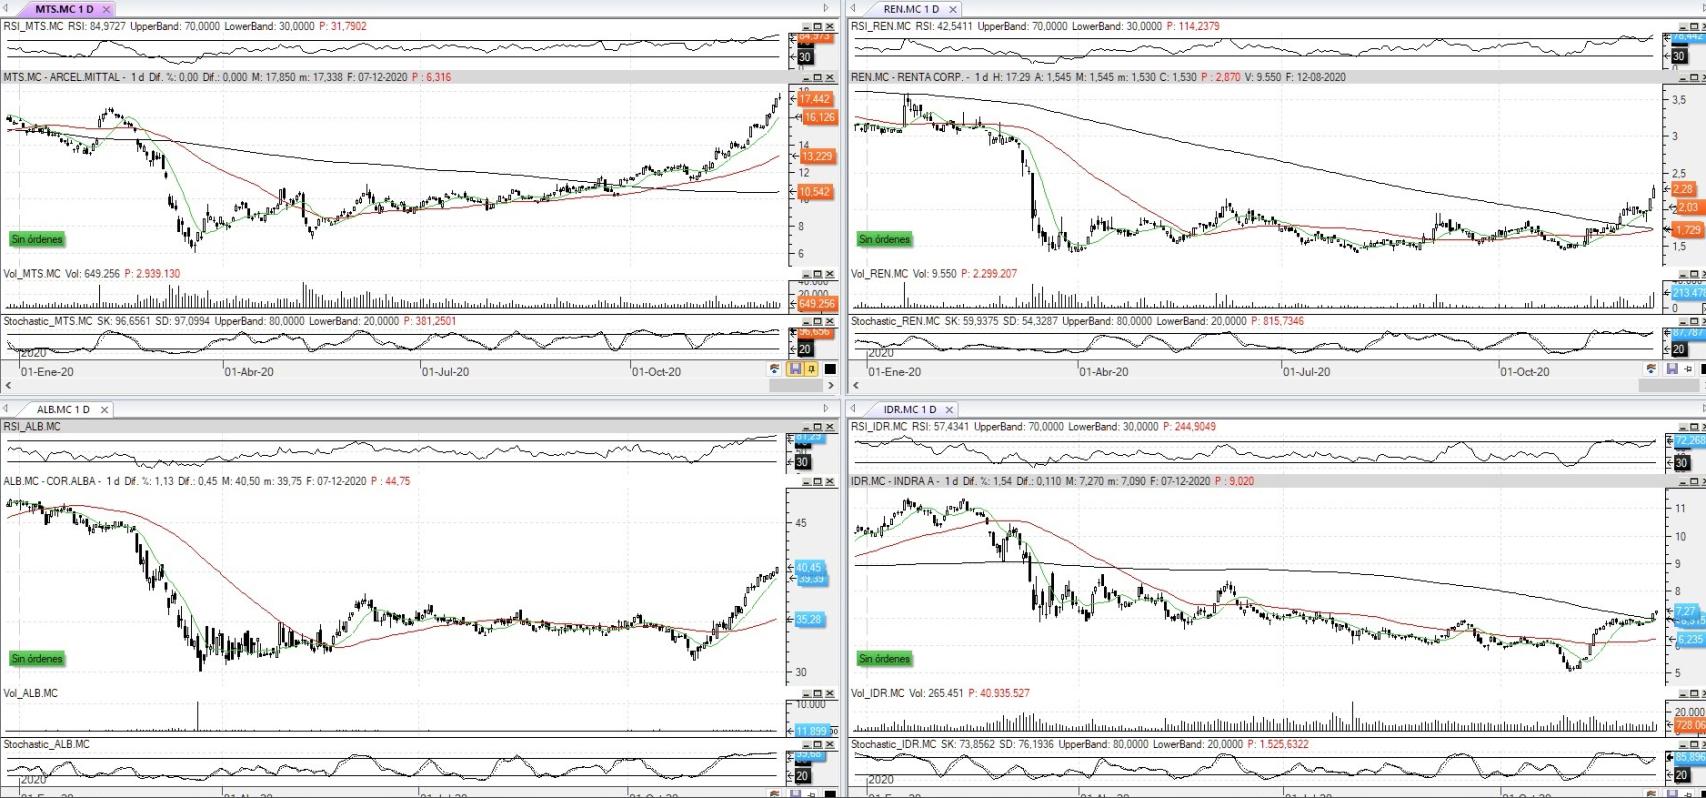Select the IDR.MC 1 D tab
Image resolution: width=1706 pixels, height=798 pixels.
tap(910, 409)
